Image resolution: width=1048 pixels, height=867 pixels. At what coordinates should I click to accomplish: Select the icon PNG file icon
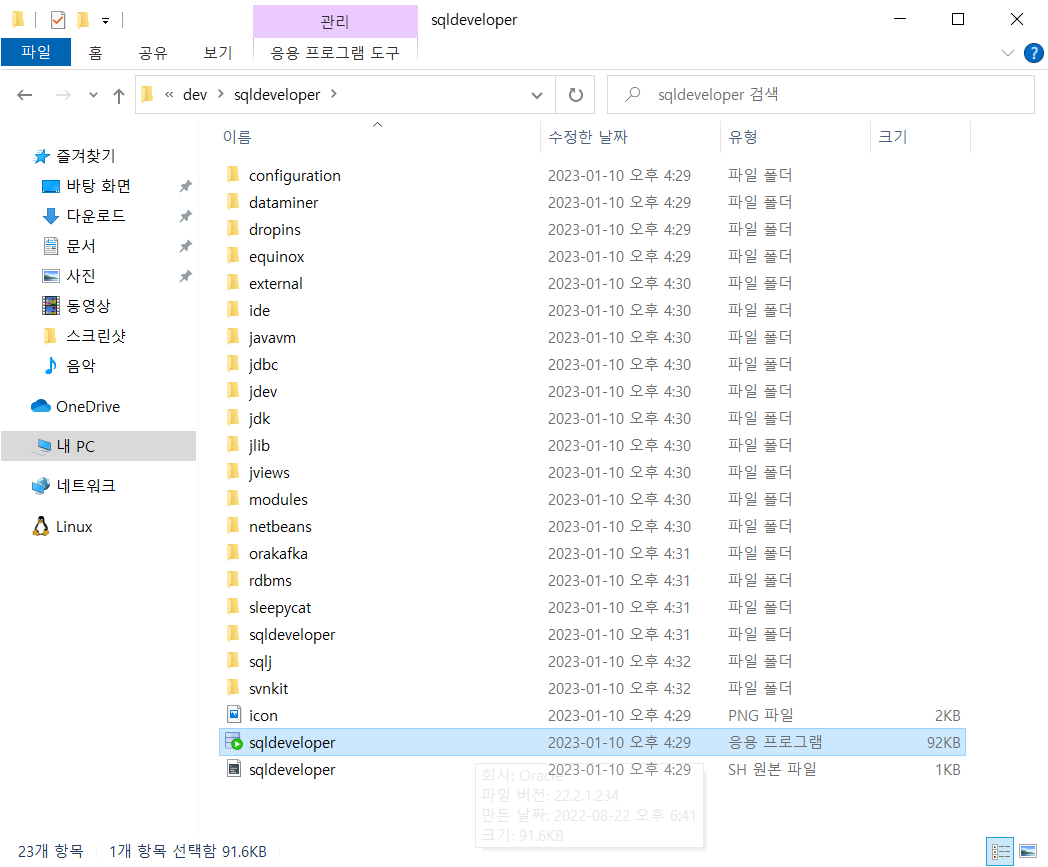pyautogui.click(x=234, y=715)
